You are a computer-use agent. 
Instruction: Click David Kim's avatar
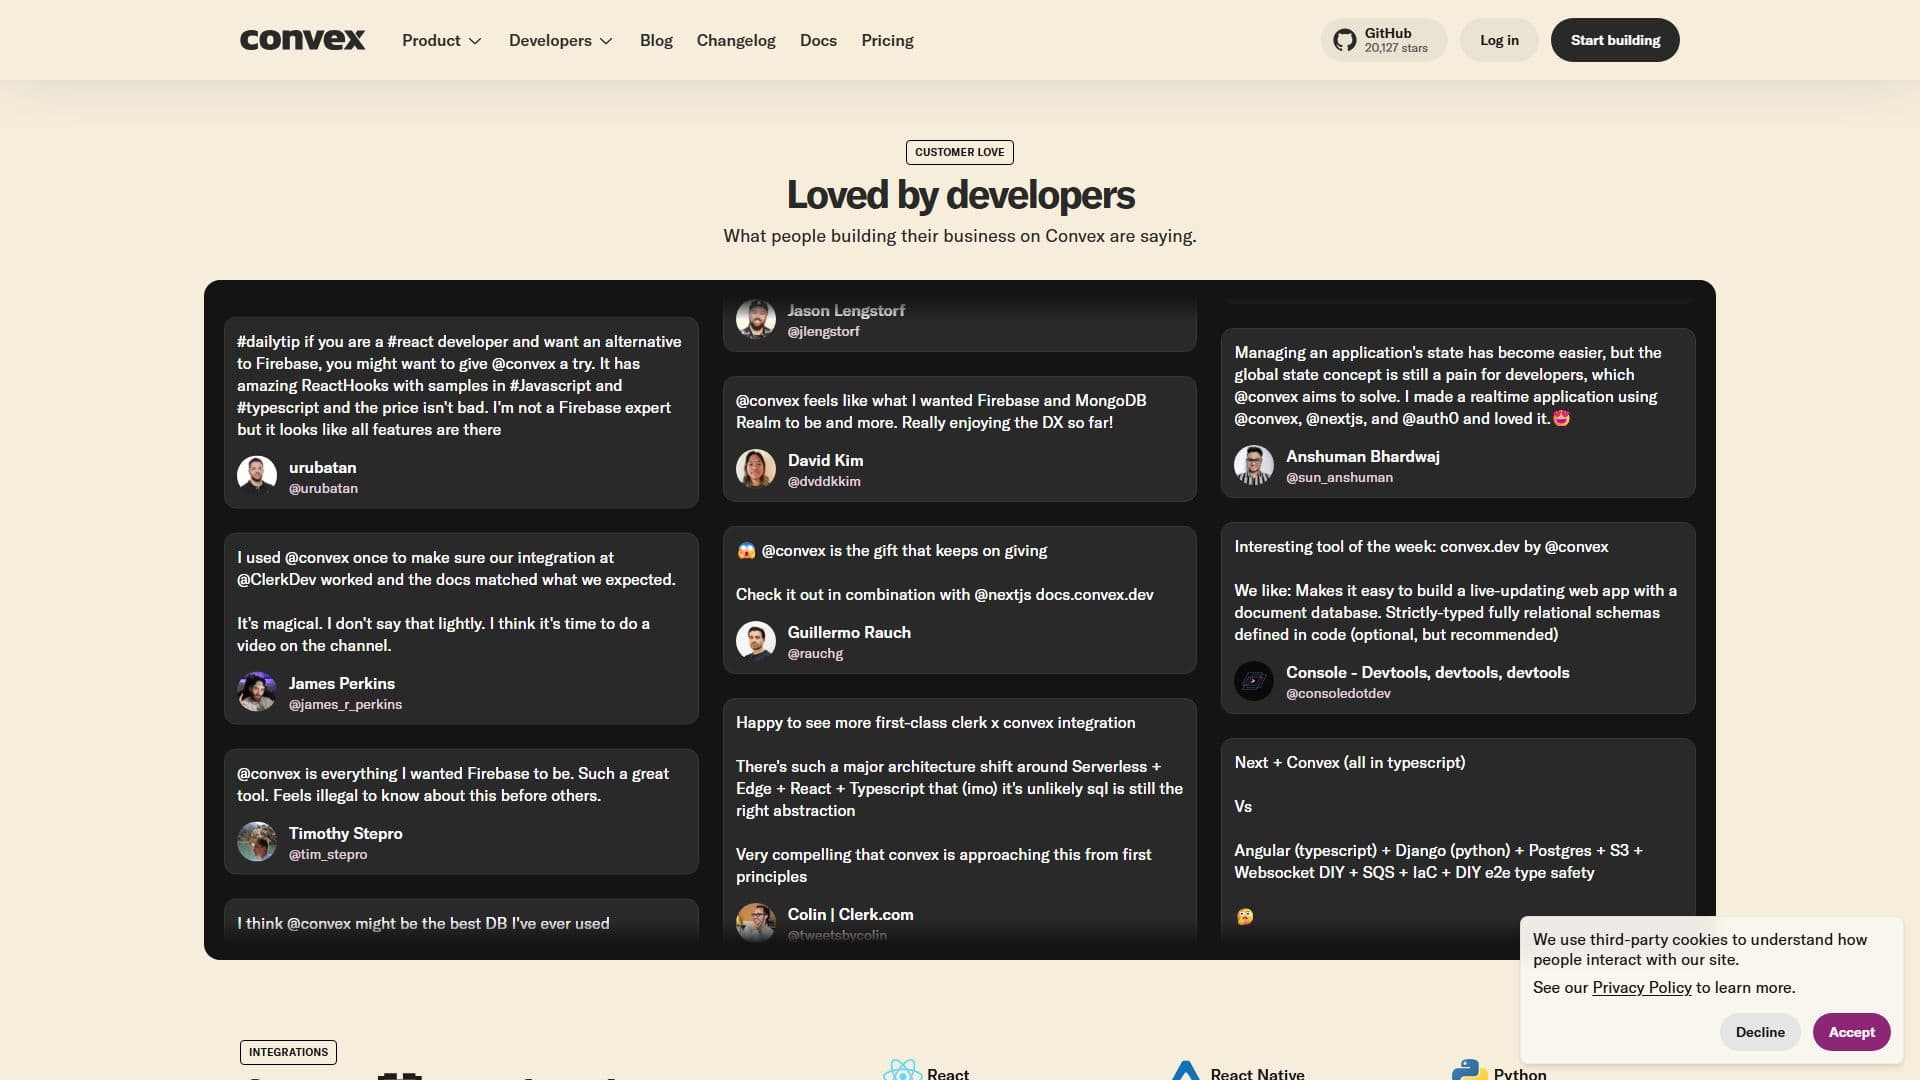(x=756, y=469)
